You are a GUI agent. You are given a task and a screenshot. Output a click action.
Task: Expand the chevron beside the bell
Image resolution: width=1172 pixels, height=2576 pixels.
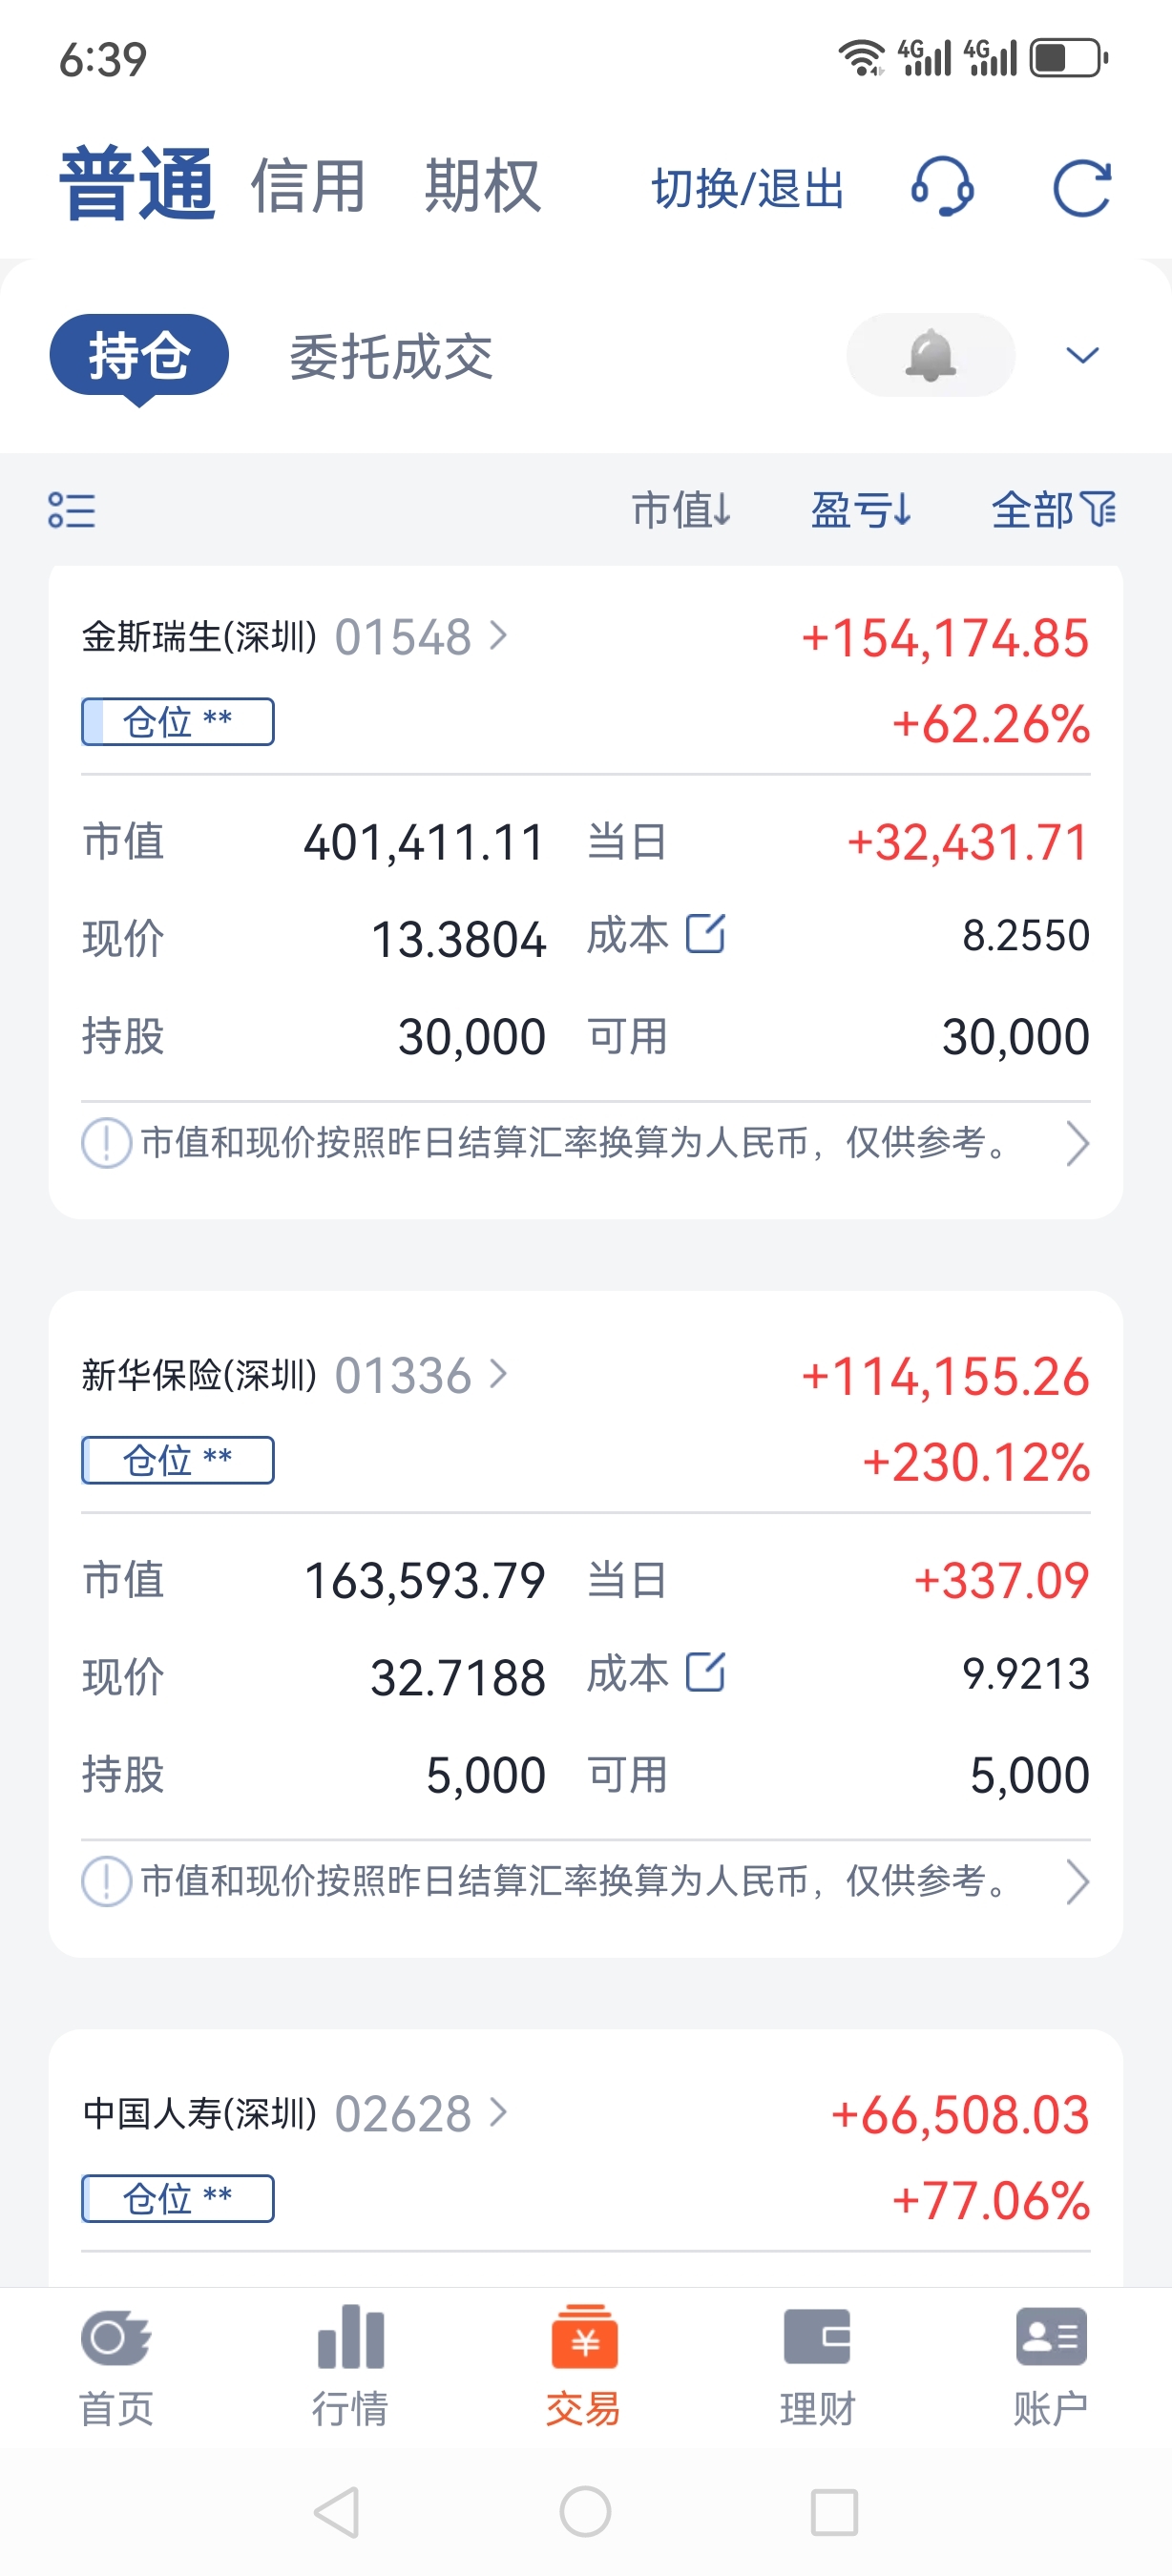pos(1082,355)
